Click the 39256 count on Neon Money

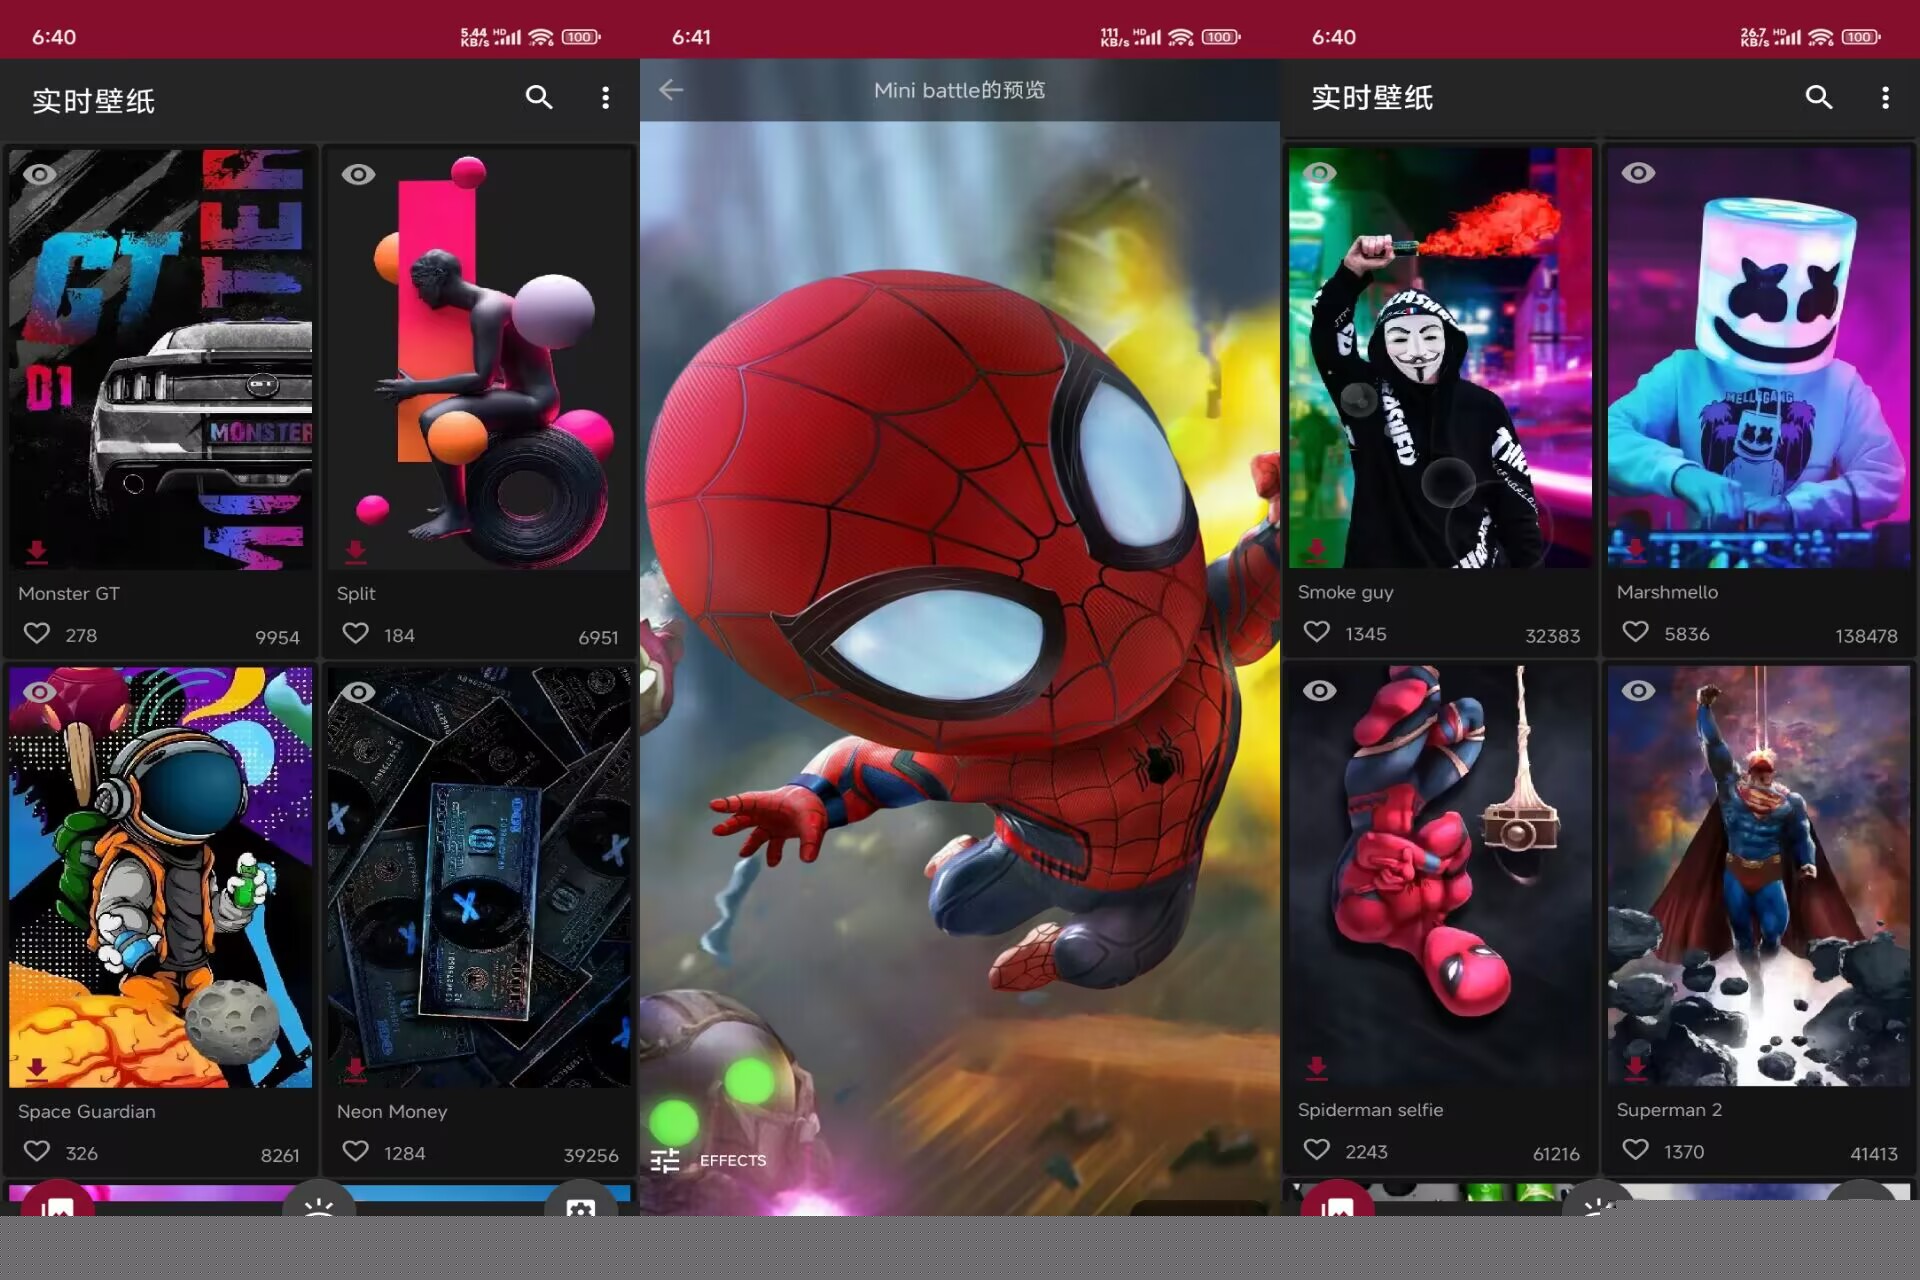click(591, 1155)
